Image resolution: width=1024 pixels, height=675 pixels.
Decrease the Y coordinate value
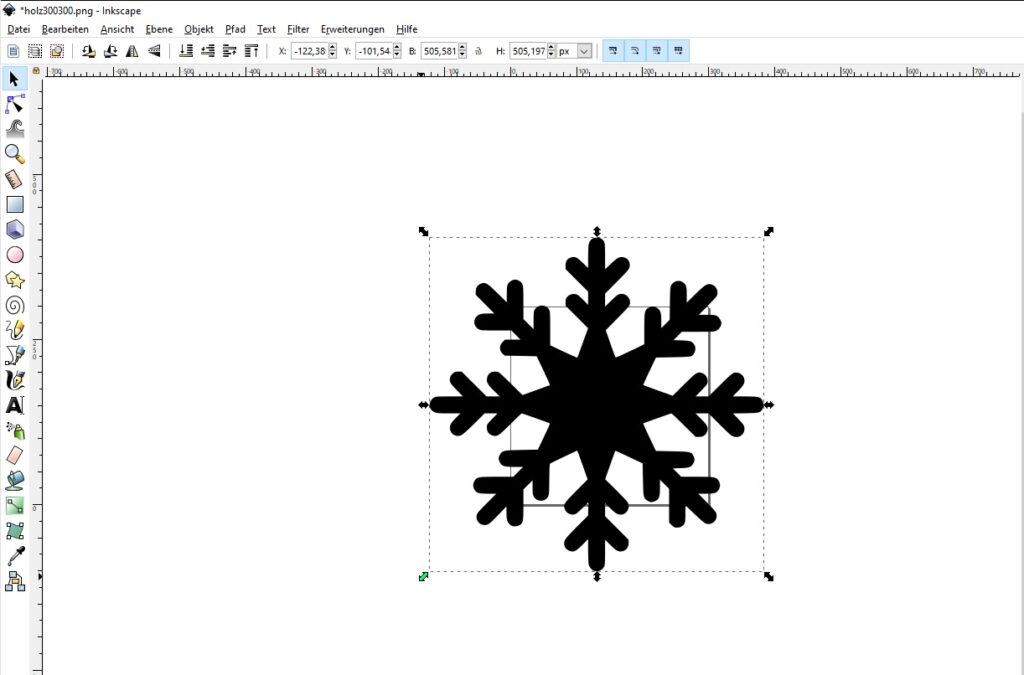(x=397, y=55)
